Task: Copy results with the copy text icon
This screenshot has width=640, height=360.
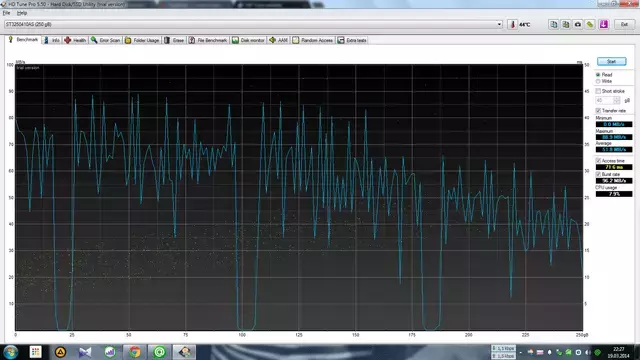Action: [553, 24]
